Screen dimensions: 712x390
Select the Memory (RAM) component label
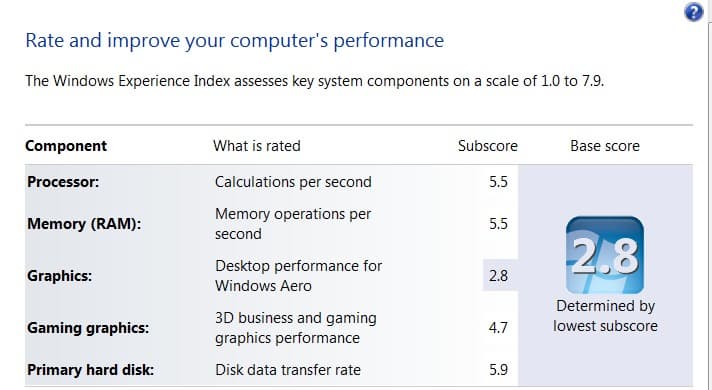(x=84, y=224)
